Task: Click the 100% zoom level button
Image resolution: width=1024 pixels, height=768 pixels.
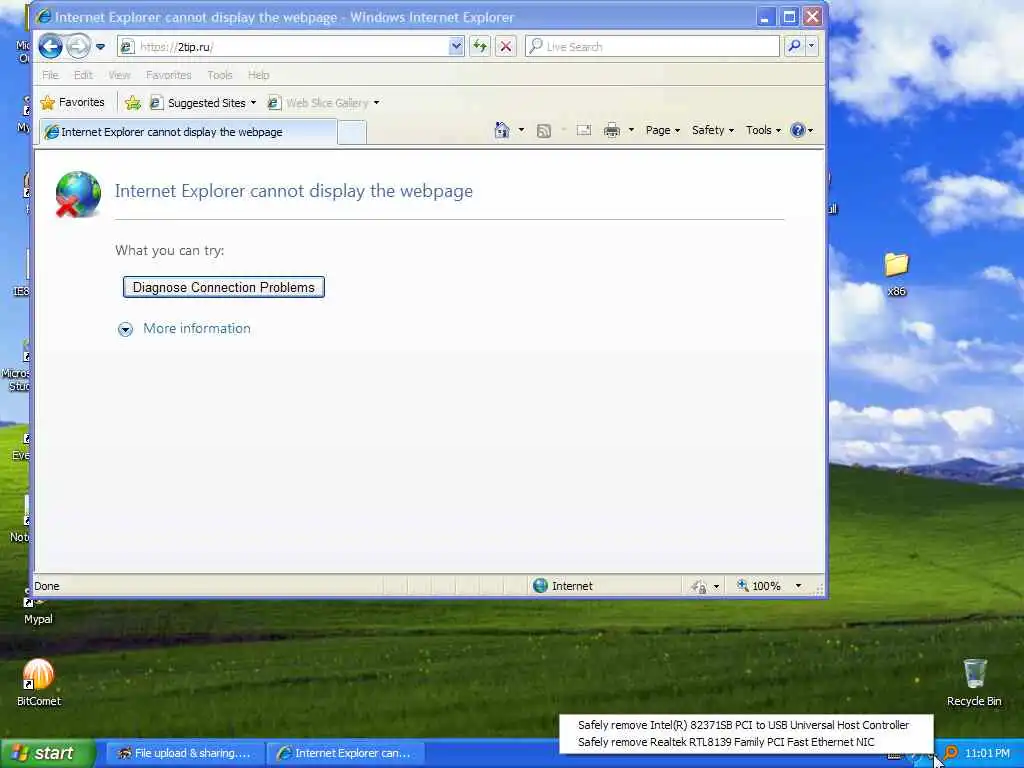Action: click(x=759, y=586)
